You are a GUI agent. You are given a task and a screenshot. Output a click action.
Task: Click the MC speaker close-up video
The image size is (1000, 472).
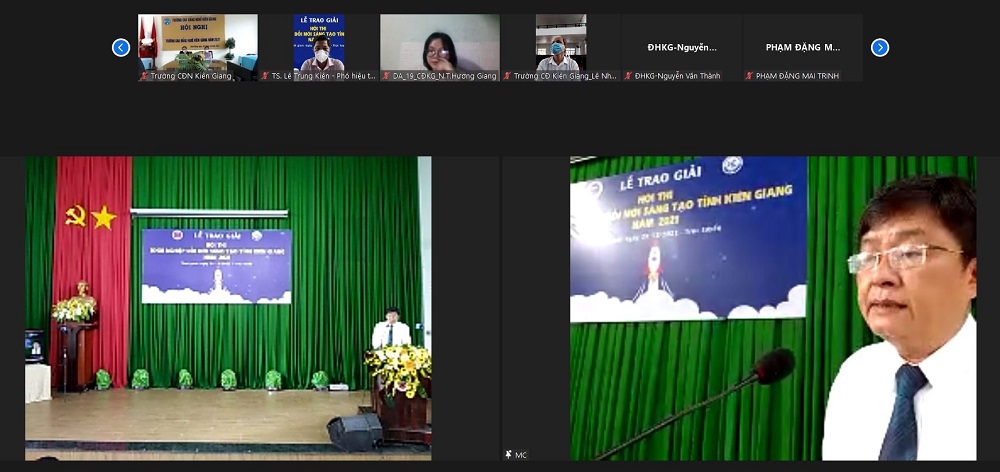click(x=772, y=307)
